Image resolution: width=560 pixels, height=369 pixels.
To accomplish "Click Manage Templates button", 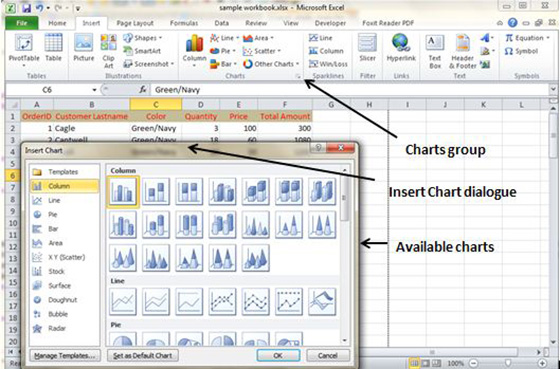I will tap(65, 355).
